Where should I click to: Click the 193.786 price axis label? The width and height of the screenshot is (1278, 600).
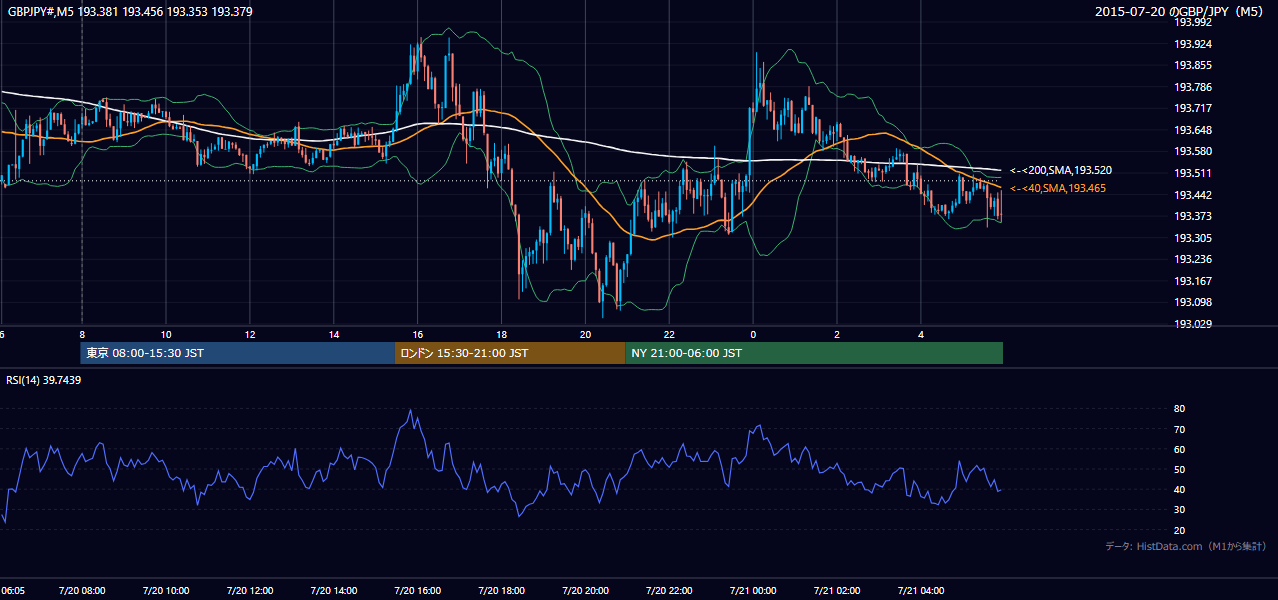(x=1192, y=87)
